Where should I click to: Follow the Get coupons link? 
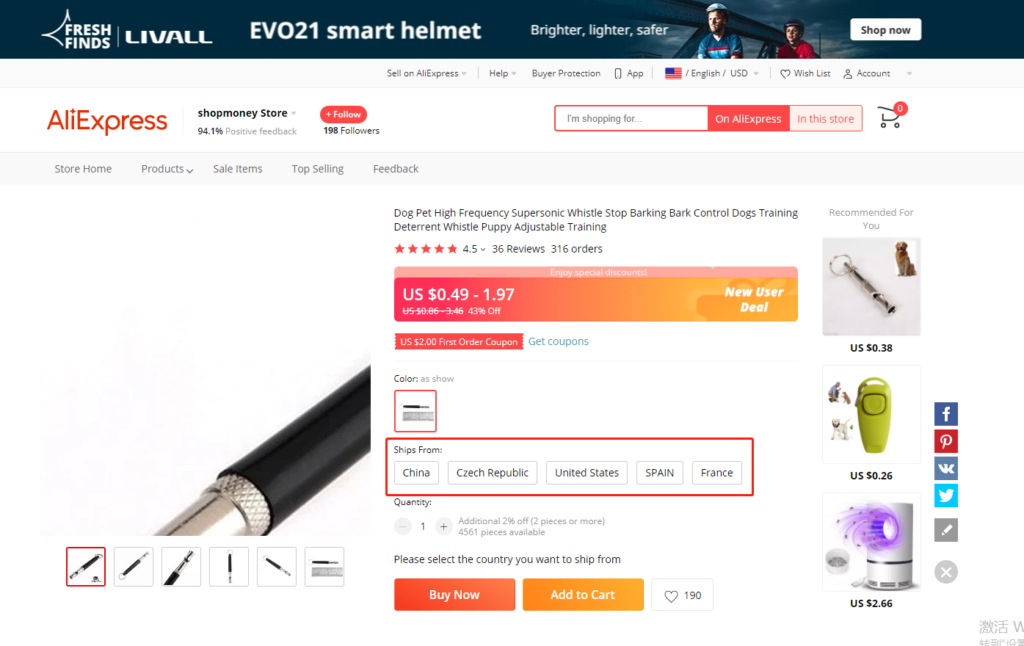click(x=558, y=342)
